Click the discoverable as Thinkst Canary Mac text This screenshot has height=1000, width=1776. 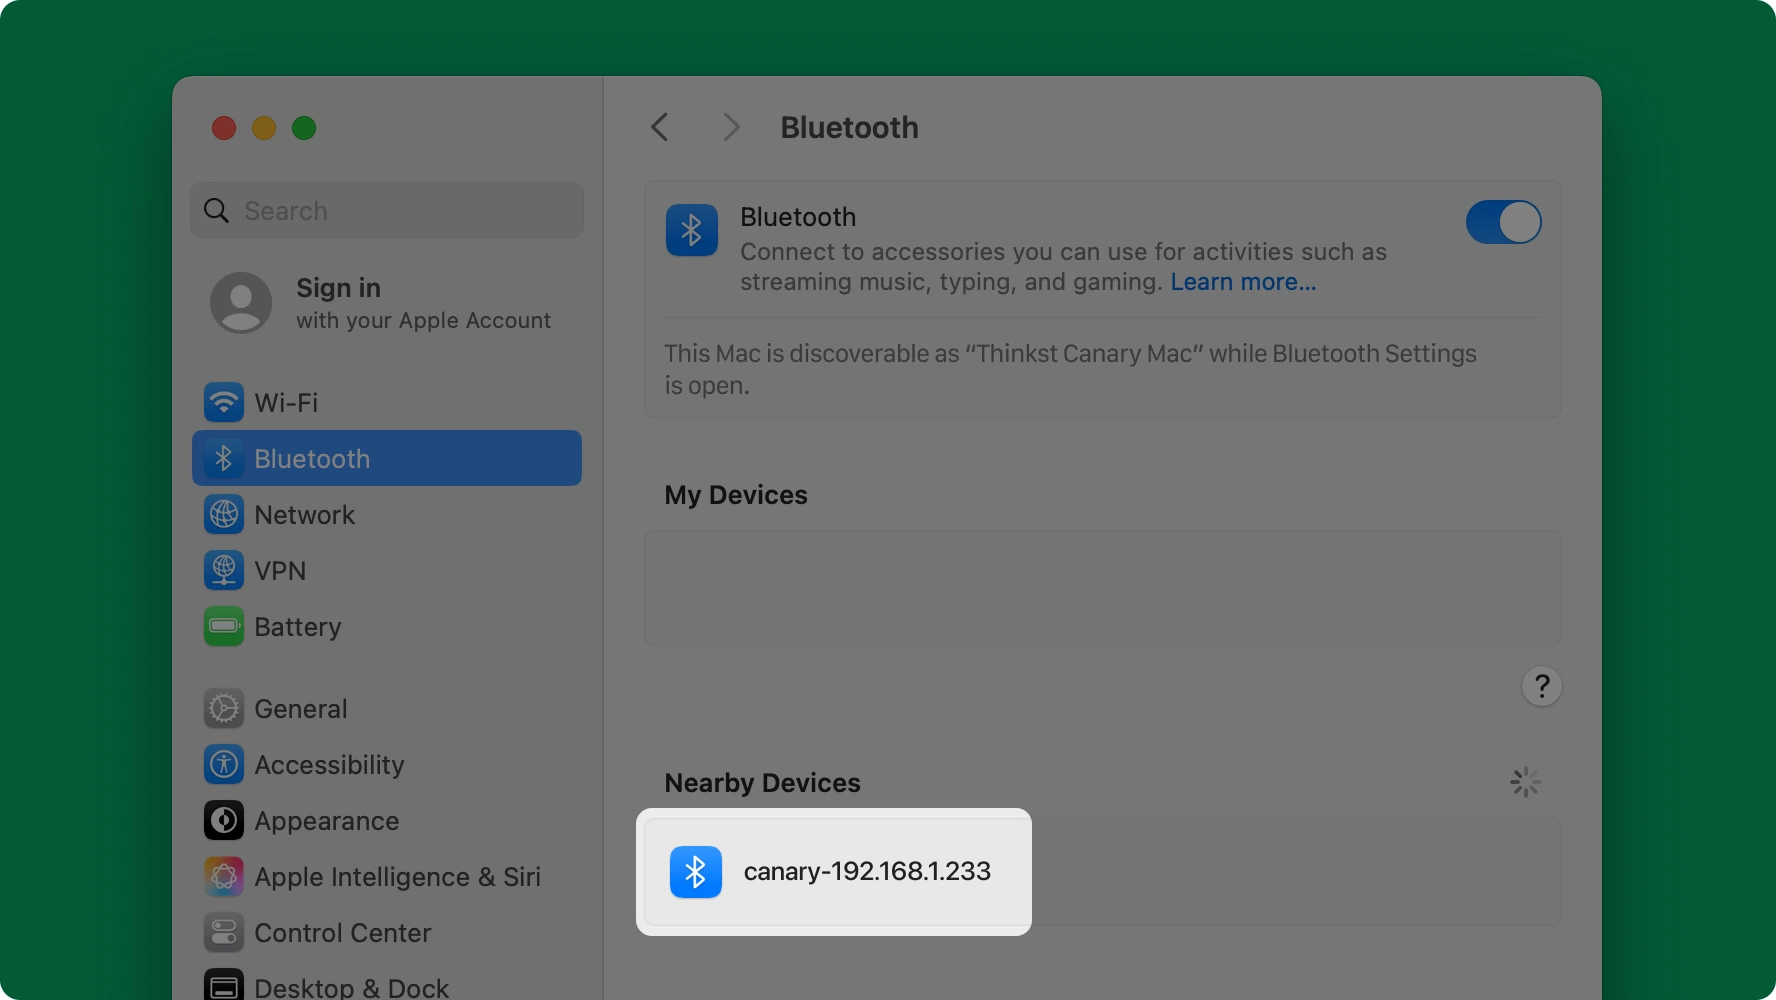[1070, 369]
